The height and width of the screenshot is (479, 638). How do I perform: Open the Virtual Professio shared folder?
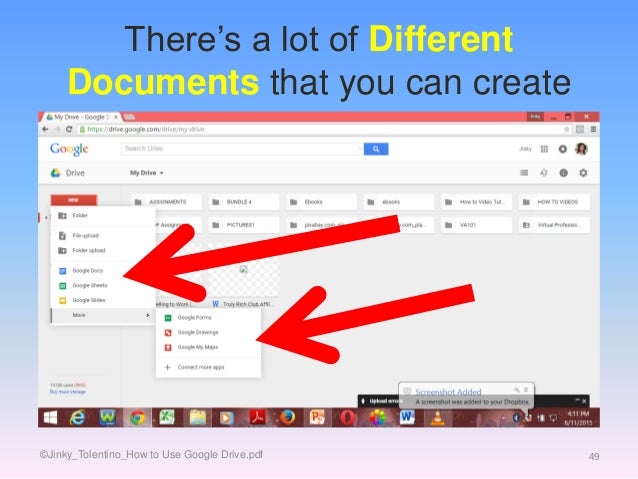(554, 225)
